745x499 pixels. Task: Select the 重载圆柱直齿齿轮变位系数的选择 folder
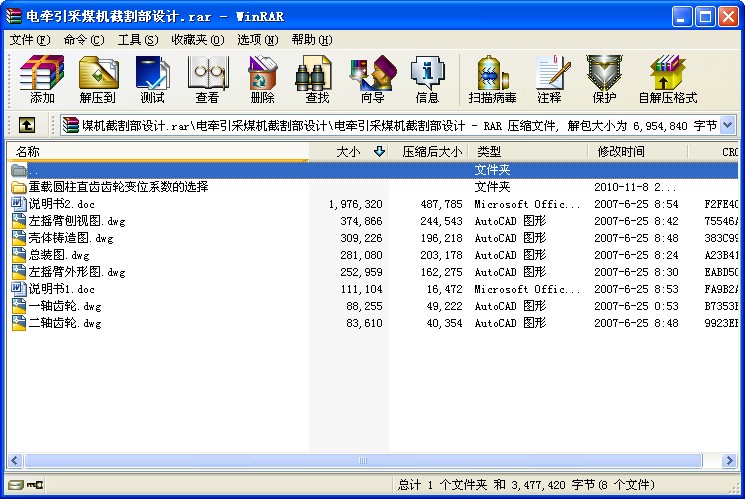[x=118, y=187]
